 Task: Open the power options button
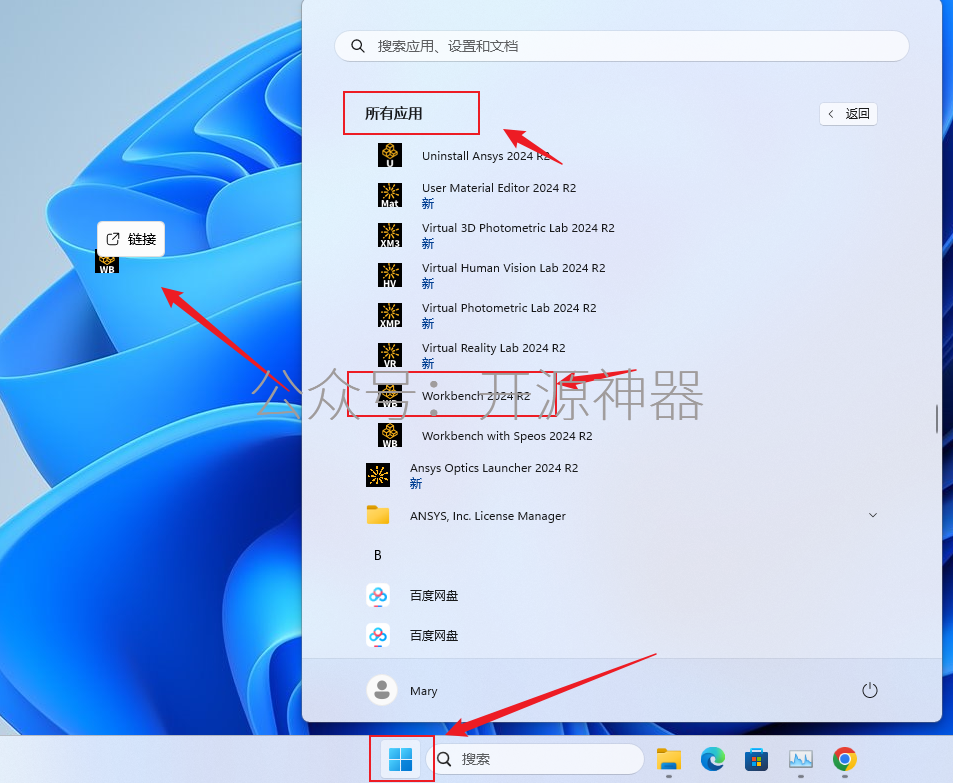[870, 690]
